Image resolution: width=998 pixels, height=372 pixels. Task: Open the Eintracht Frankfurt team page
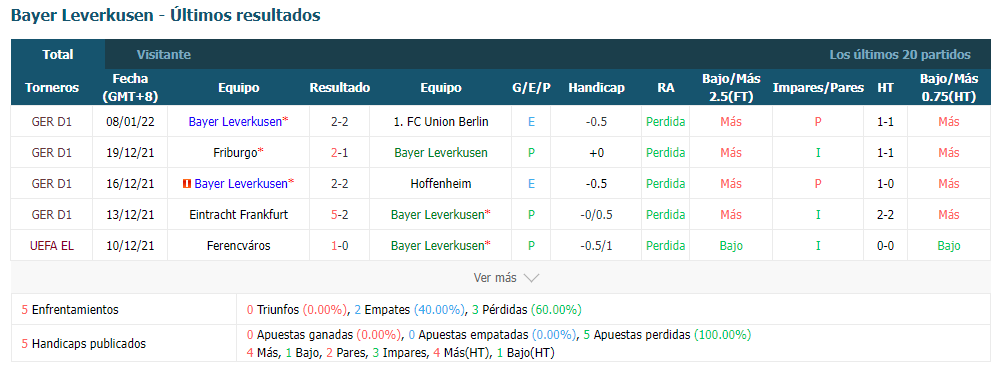(x=239, y=215)
